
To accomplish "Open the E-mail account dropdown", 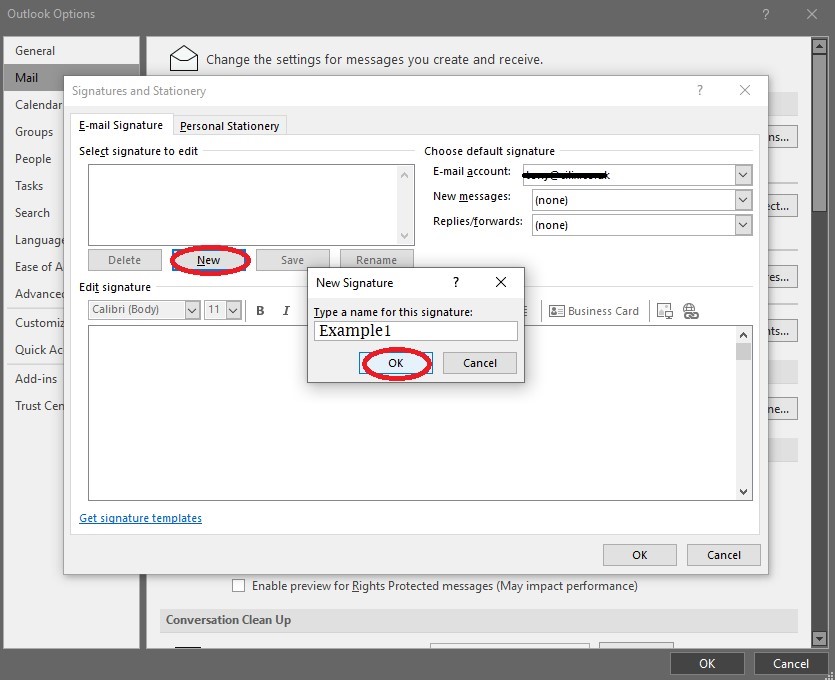I will pyautogui.click(x=743, y=175).
